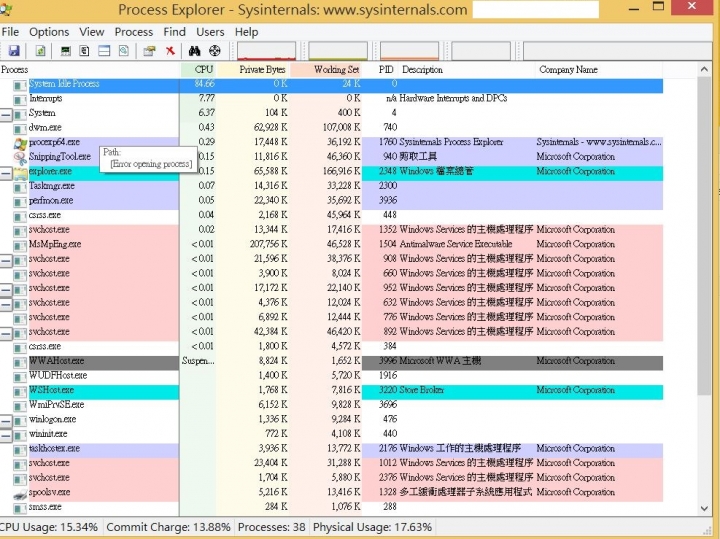Click the explorer.exe folder icon

tap(20, 173)
